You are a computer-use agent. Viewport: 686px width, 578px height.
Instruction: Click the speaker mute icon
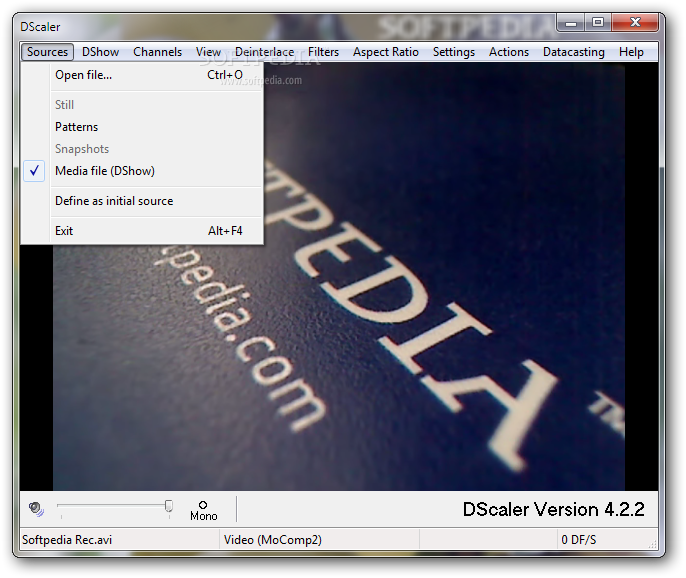[36, 509]
